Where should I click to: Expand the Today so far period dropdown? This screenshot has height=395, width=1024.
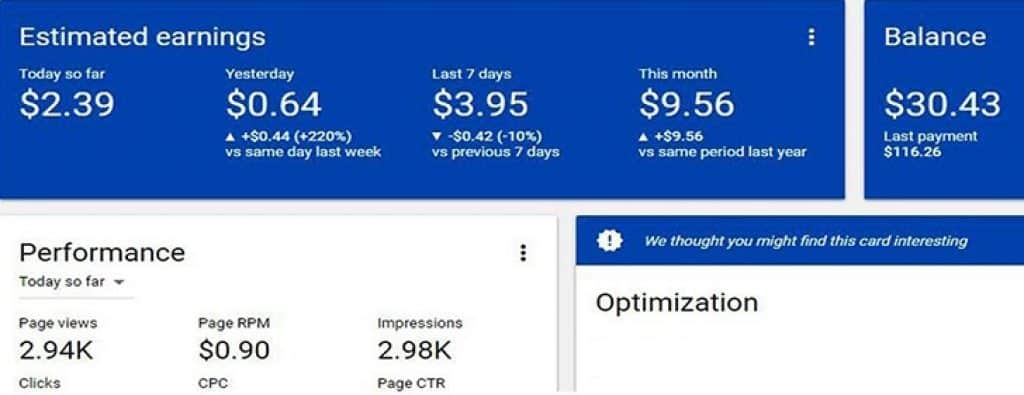pyautogui.click(x=72, y=282)
